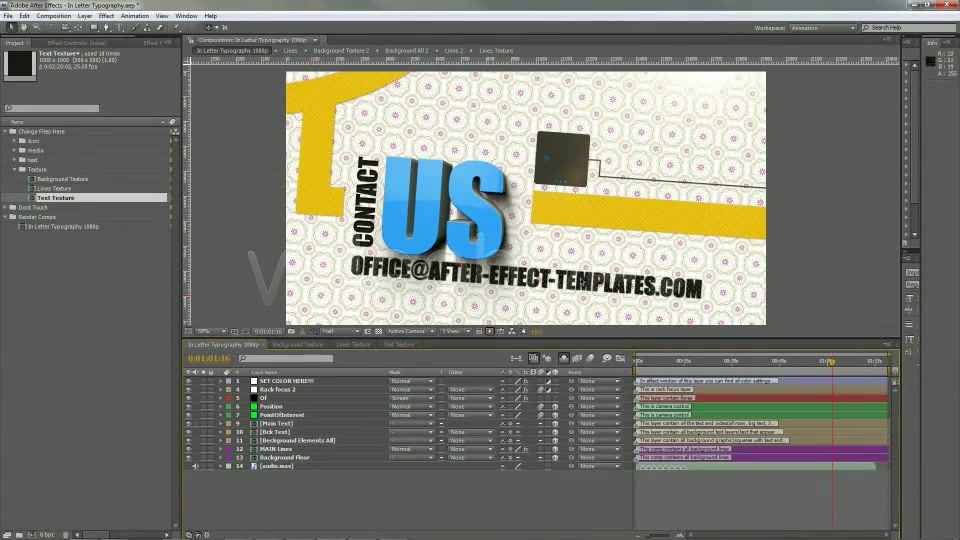Select the Eraser tool
The width and height of the screenshot is (960, 540).
(160, 28)
